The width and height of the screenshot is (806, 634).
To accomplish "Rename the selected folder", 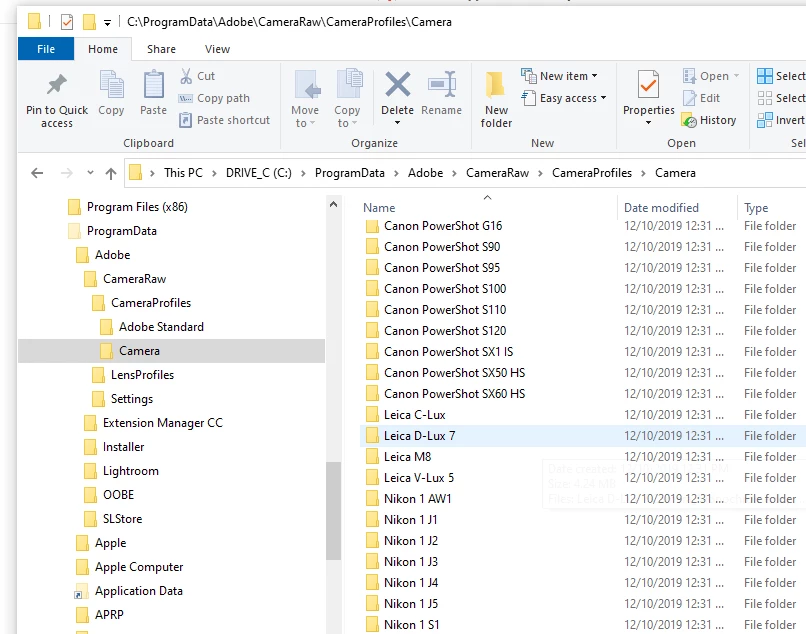I will point(442,93).
